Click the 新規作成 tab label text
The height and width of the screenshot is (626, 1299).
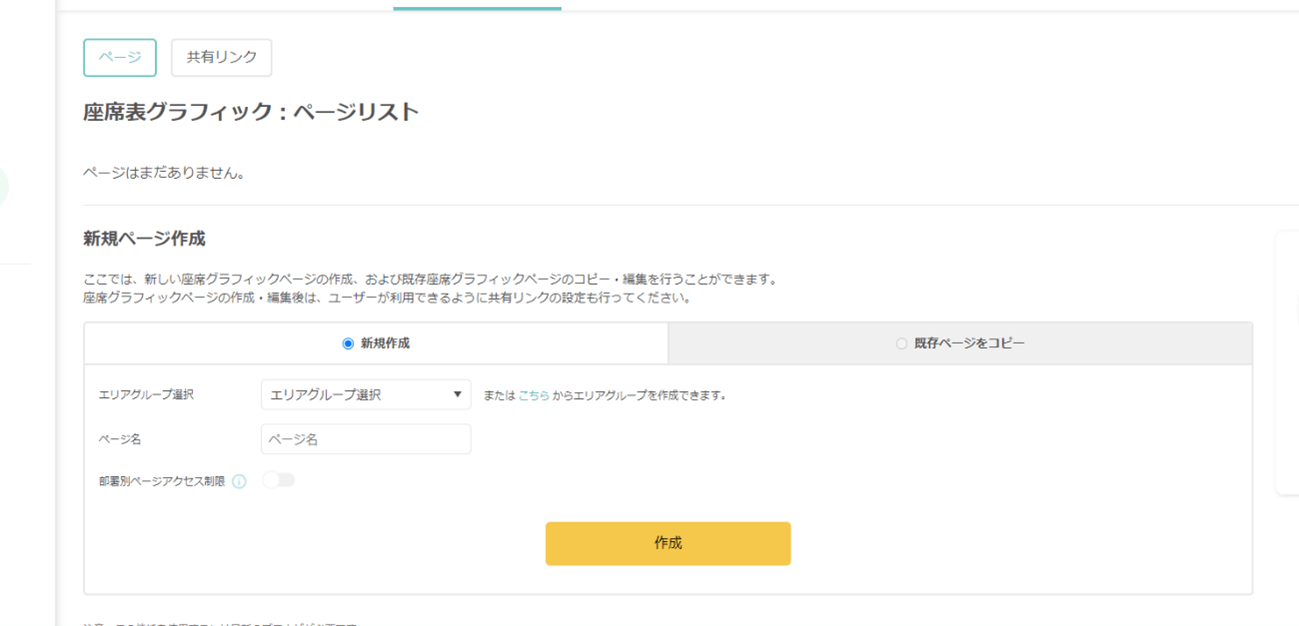[385, 343]
